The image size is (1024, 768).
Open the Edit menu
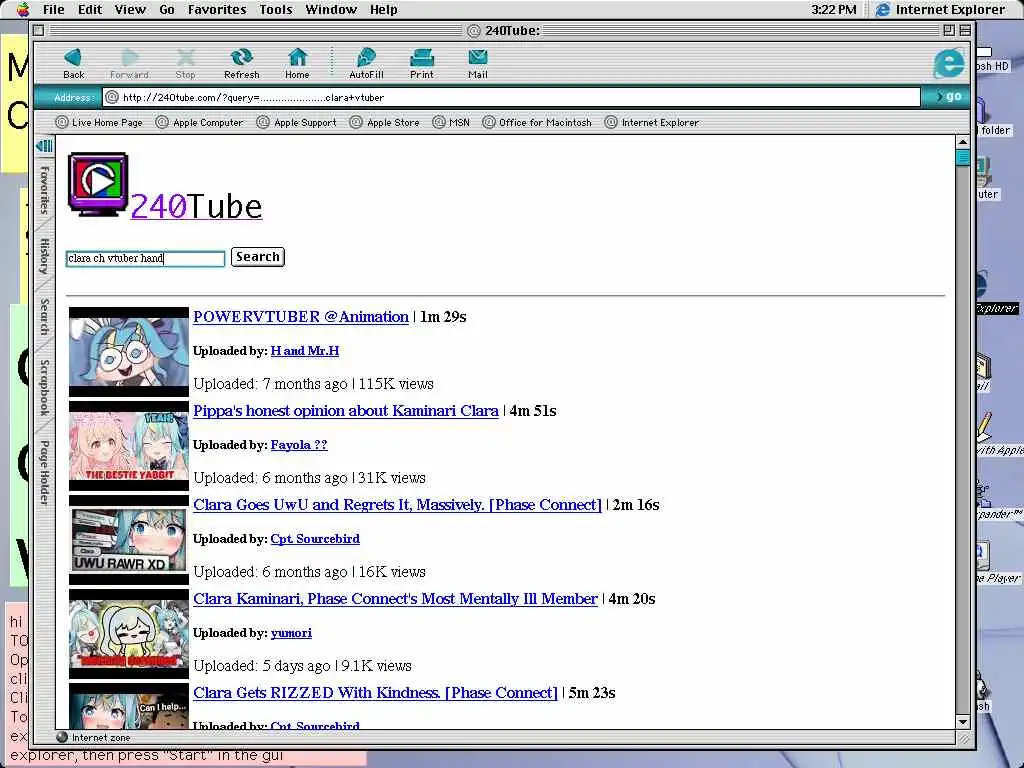click(90, 9)
